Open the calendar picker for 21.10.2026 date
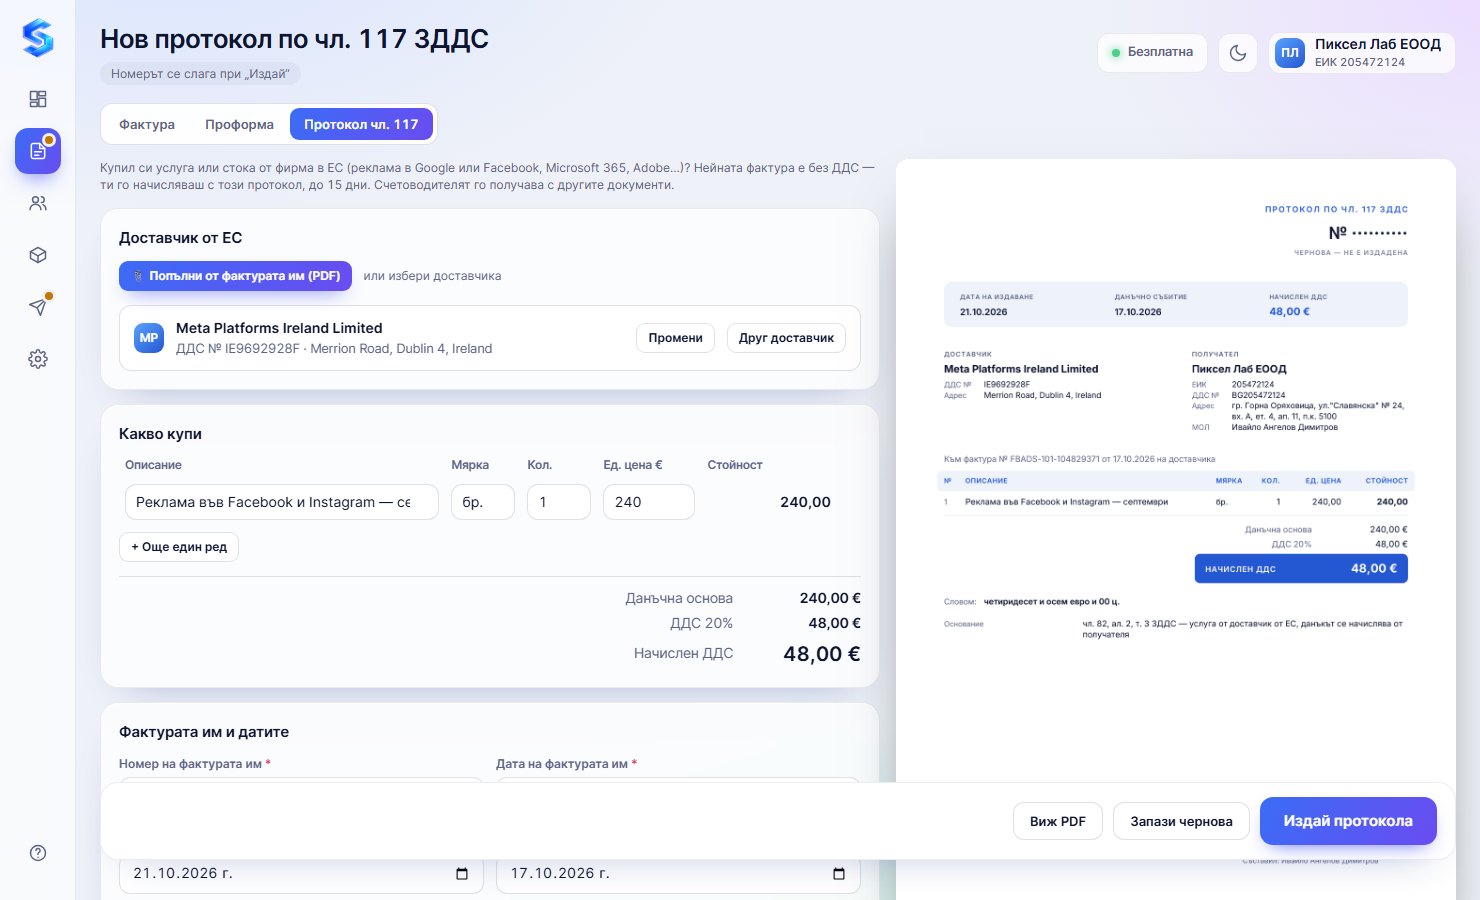This screenshot has width=1480, height=900. (462, 874)
